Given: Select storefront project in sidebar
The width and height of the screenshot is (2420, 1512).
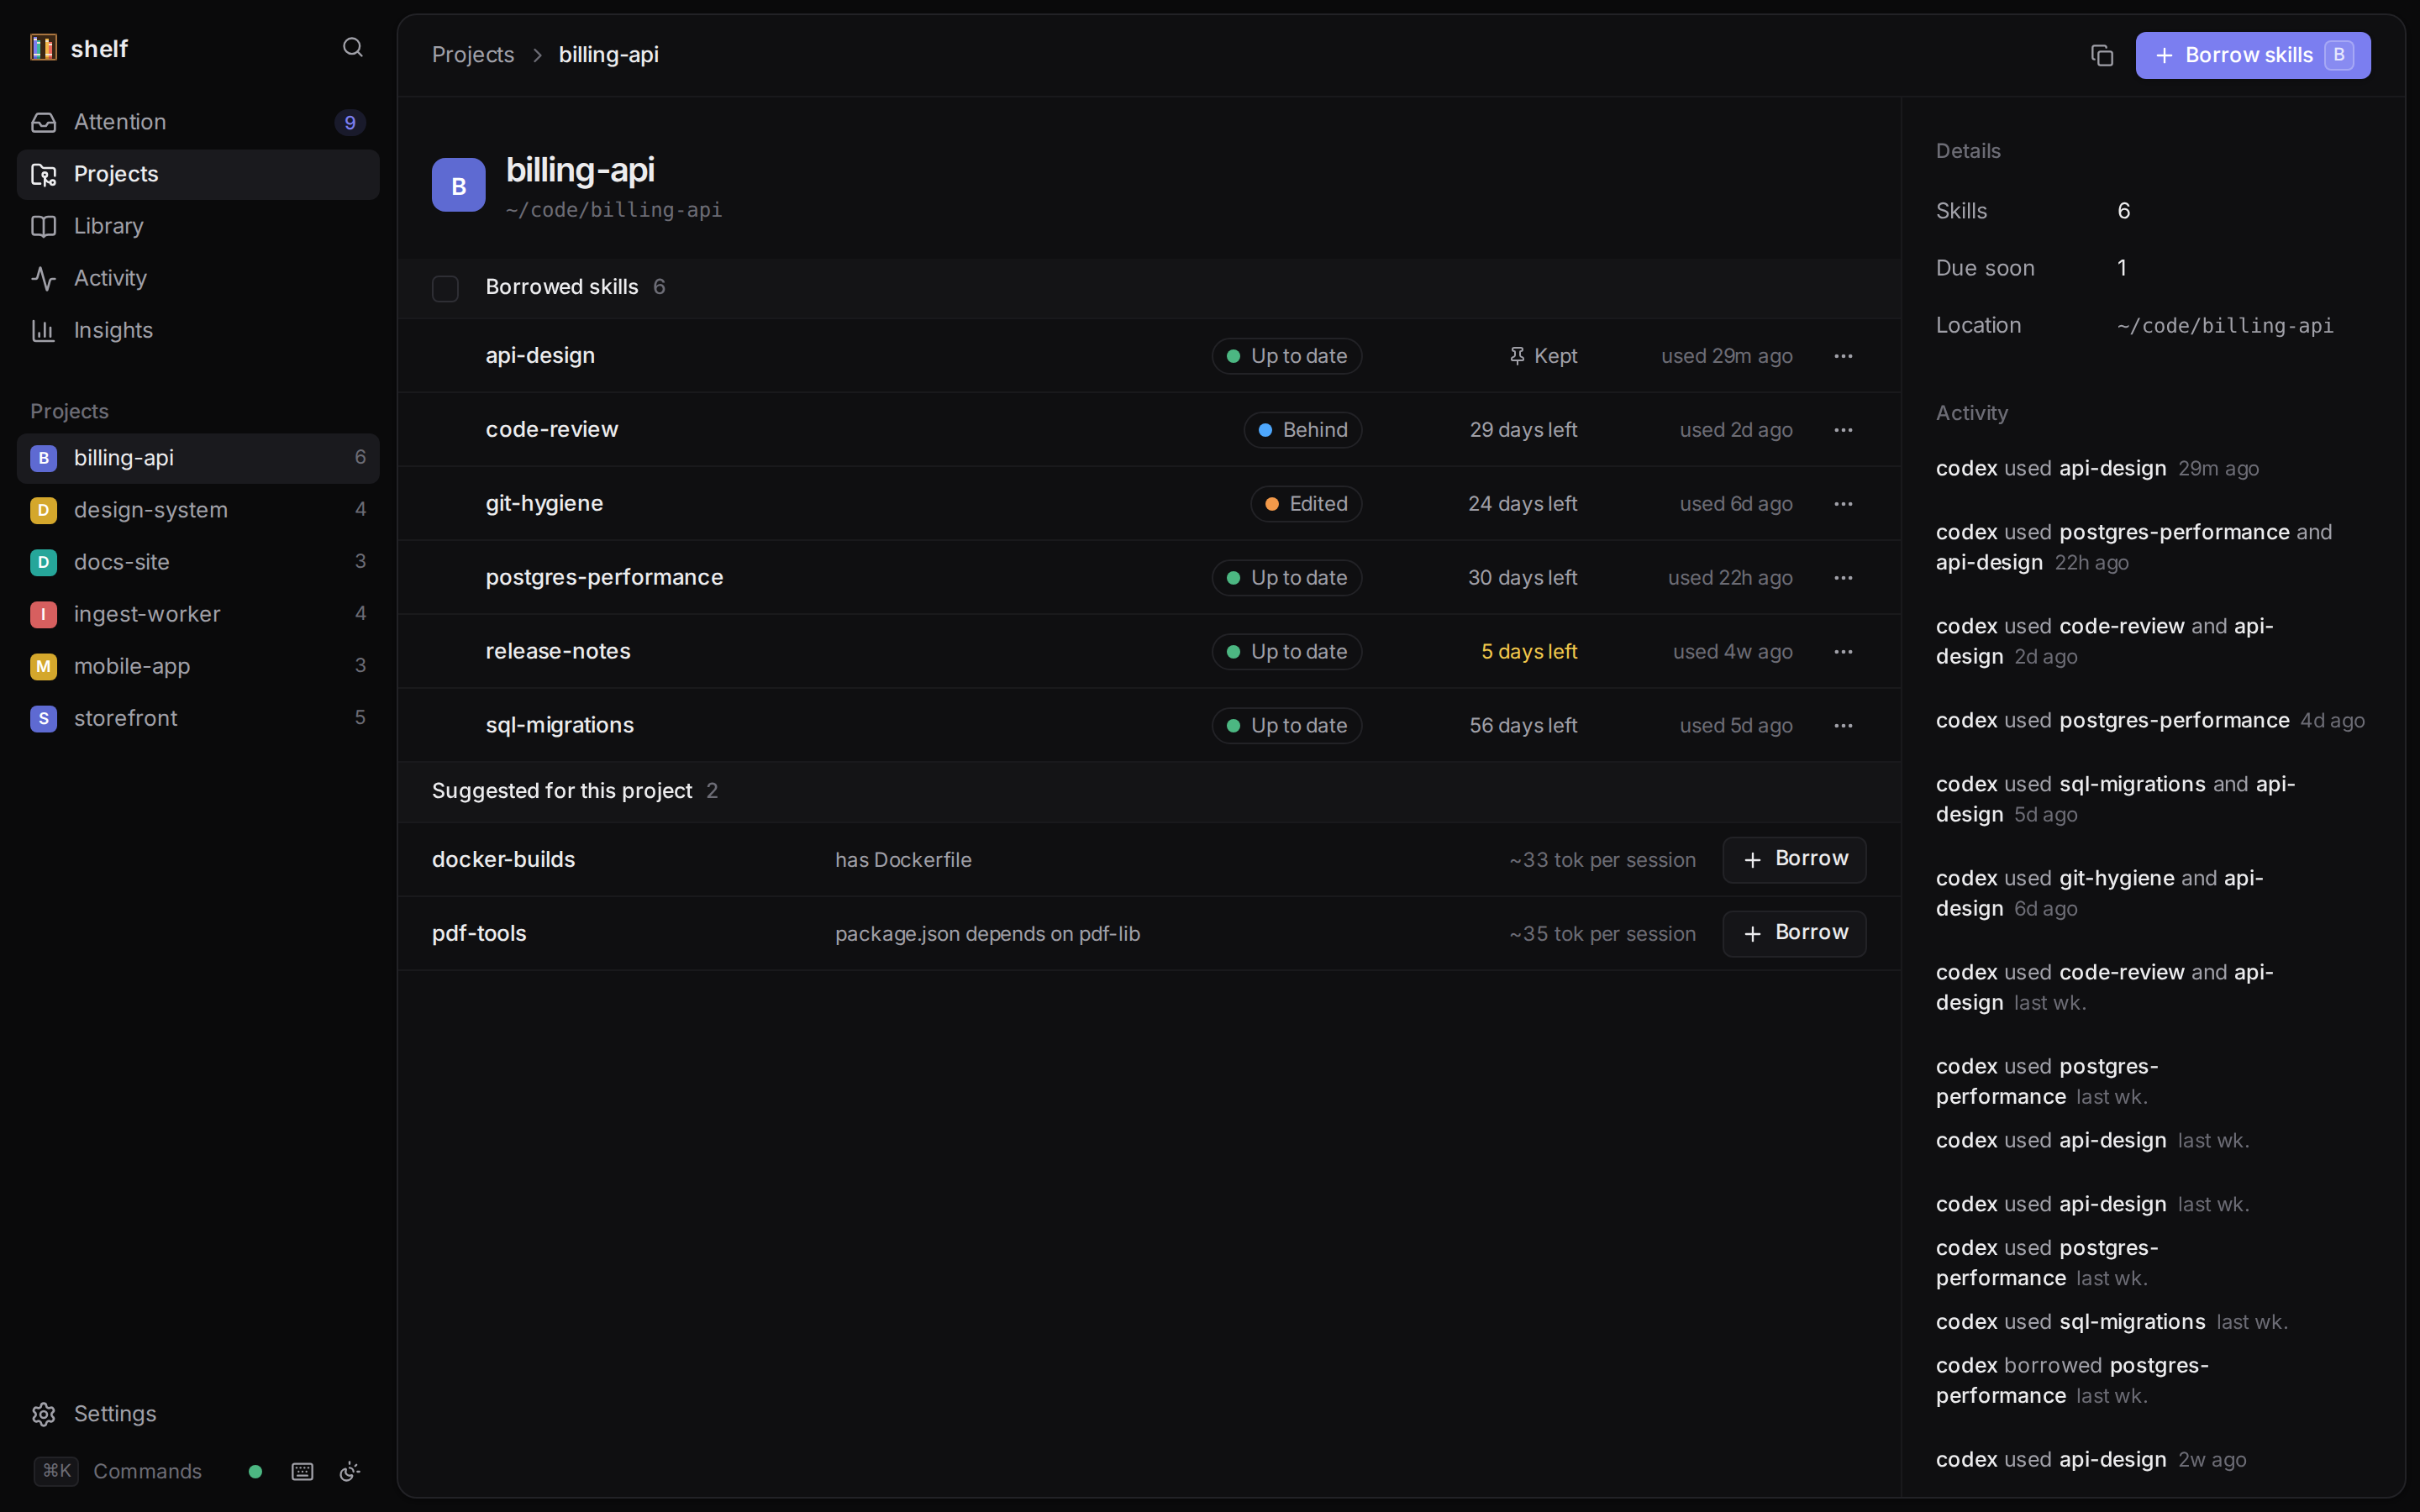Looking at the screenshot, I should [198, 718].
